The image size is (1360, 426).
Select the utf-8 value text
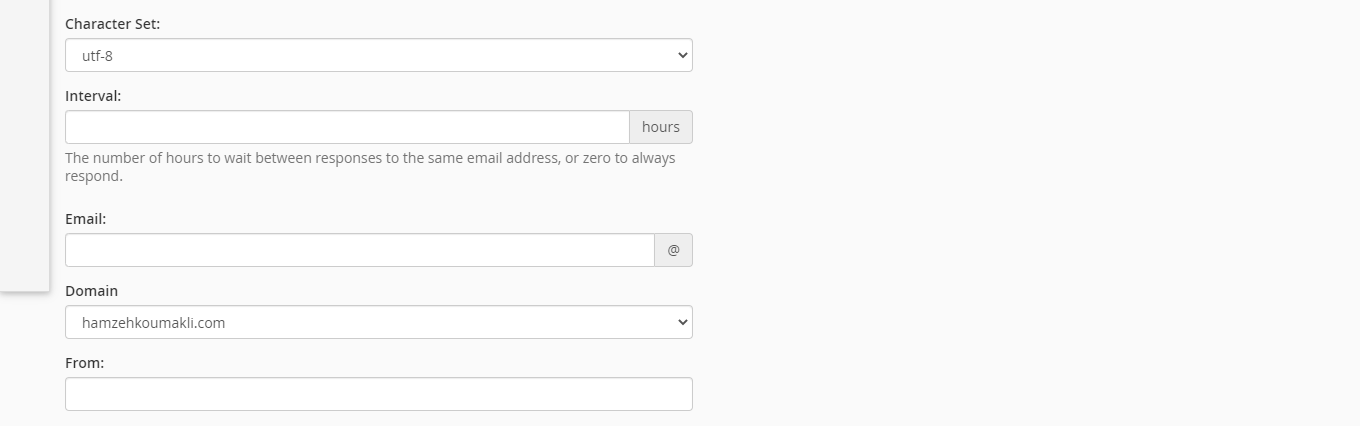[97, 57]
